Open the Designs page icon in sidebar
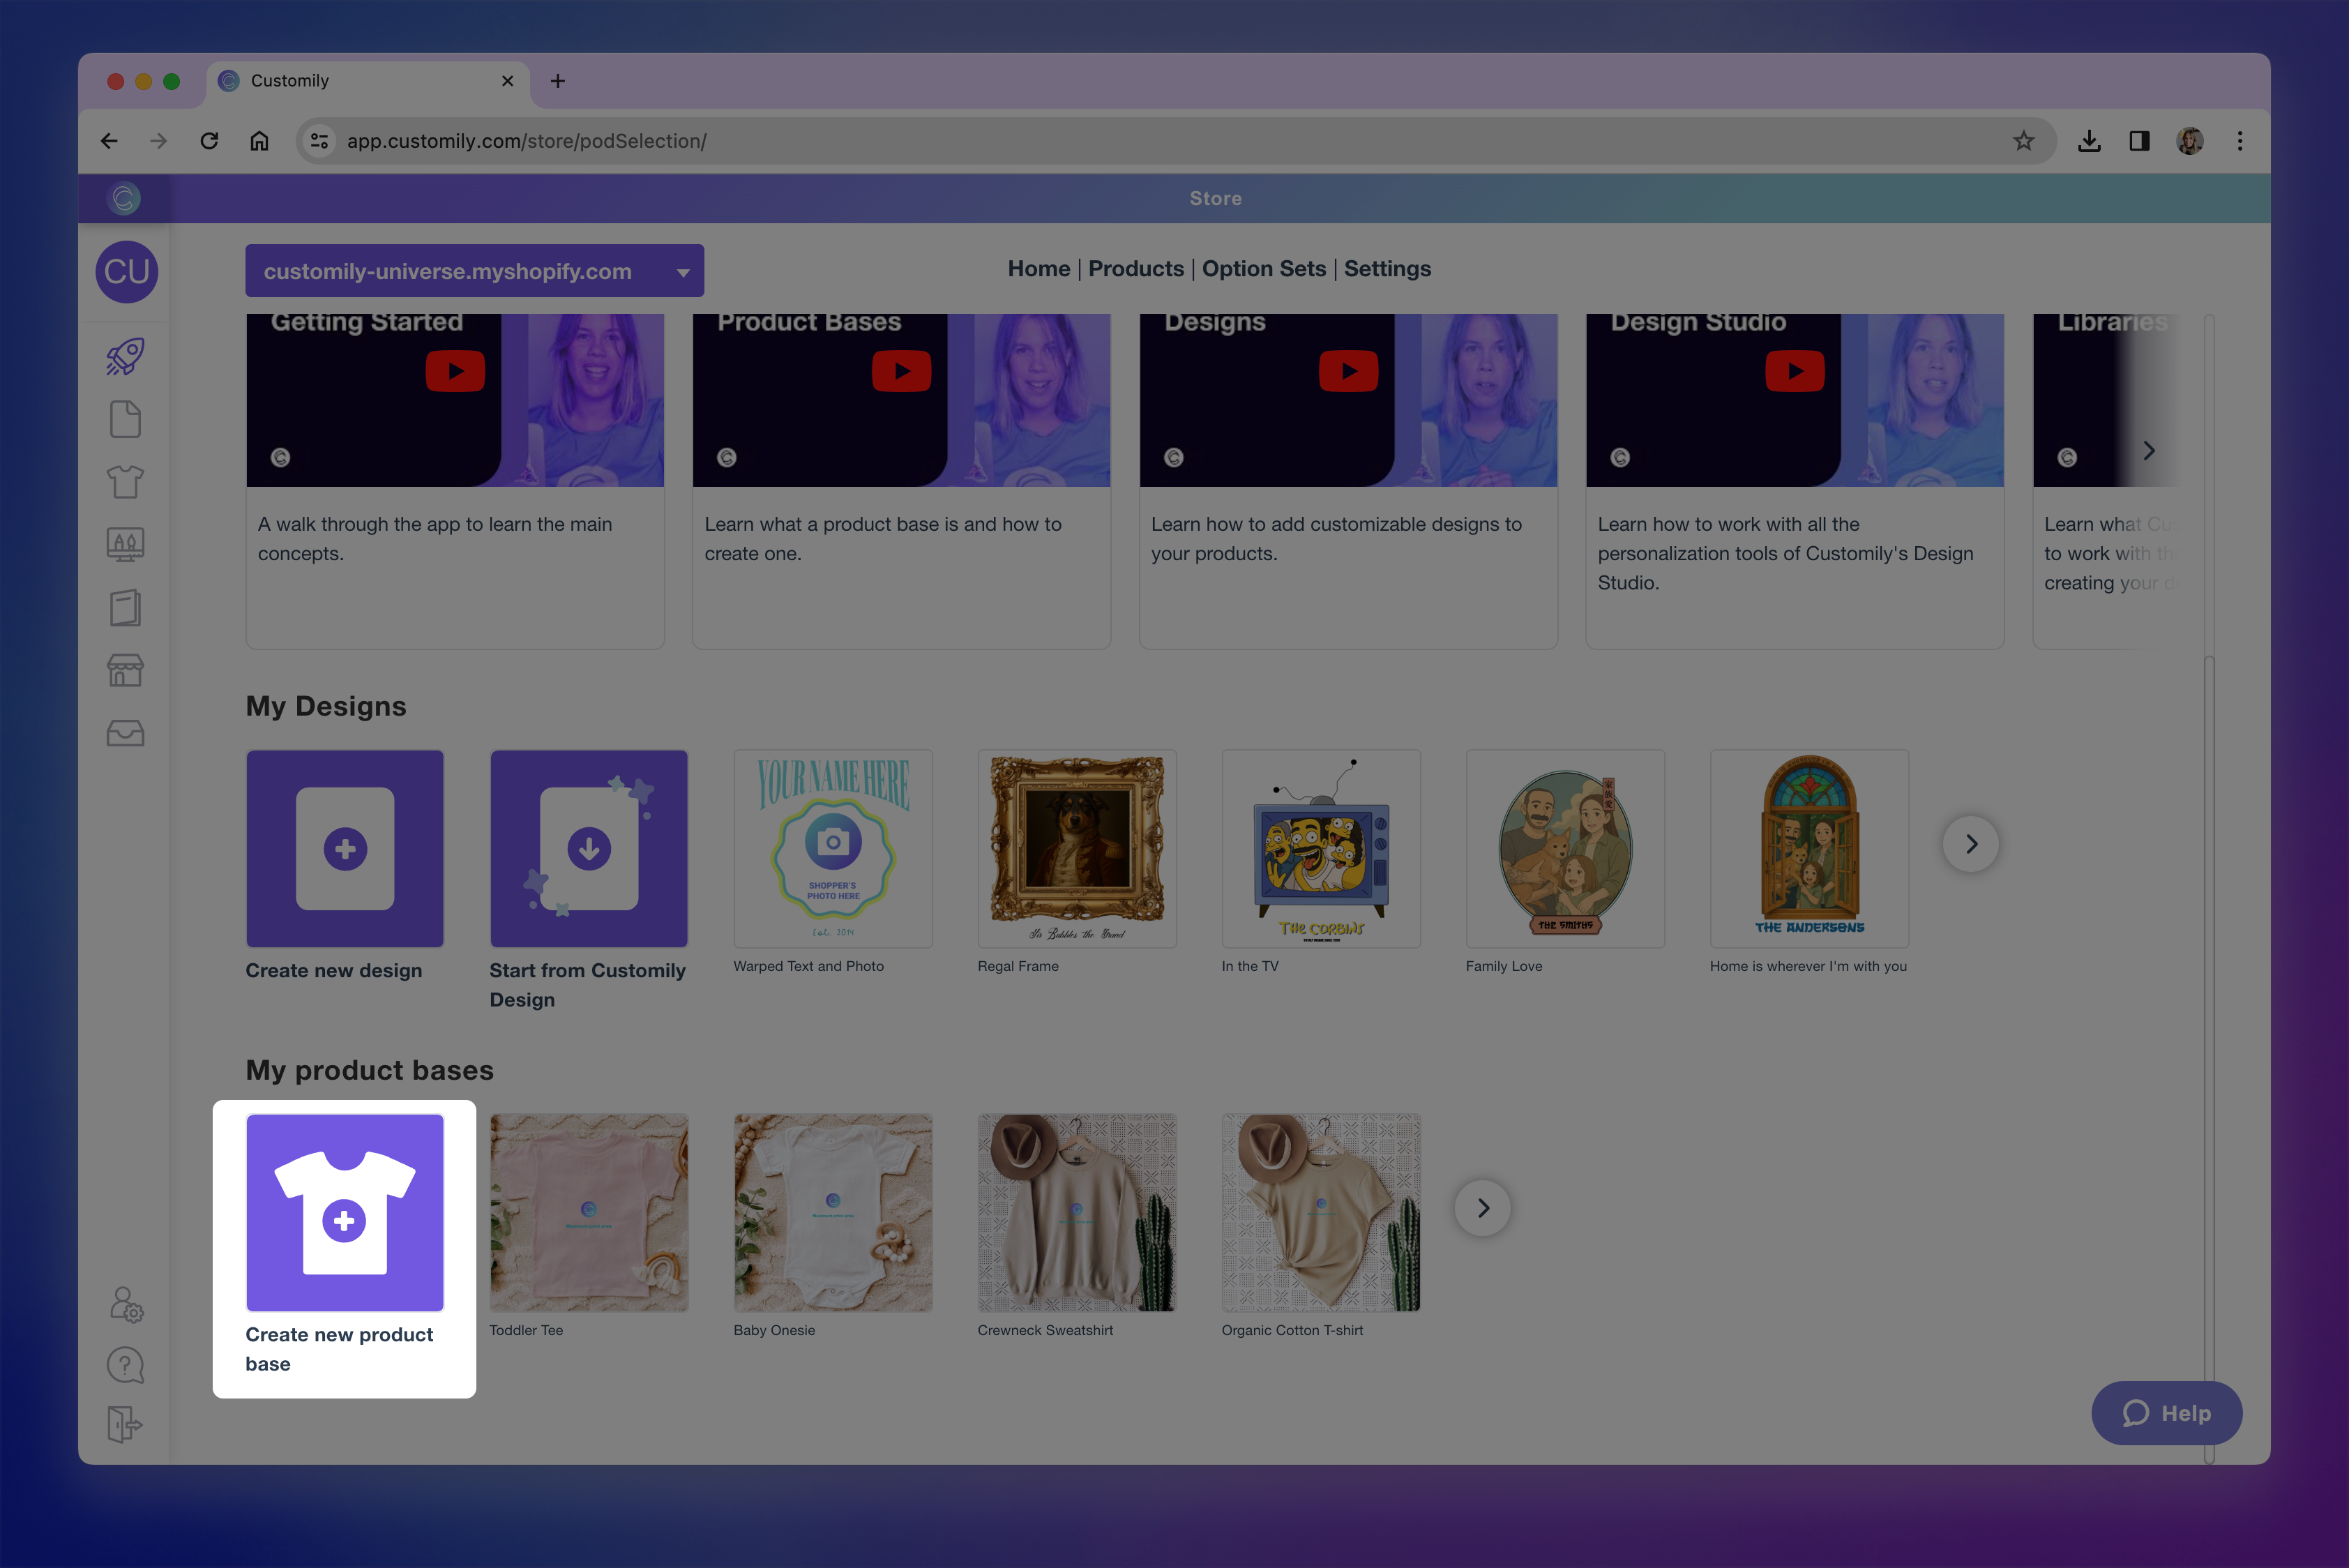The image size is (2349, 1568). (x=125, y=419)
